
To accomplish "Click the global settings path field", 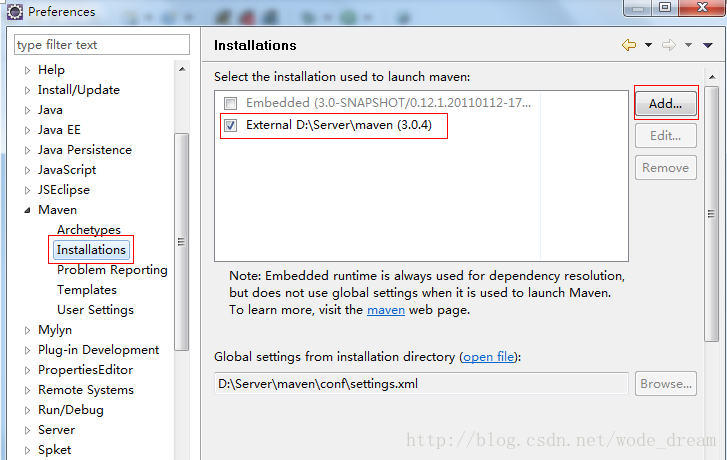I will click(421, 383).
